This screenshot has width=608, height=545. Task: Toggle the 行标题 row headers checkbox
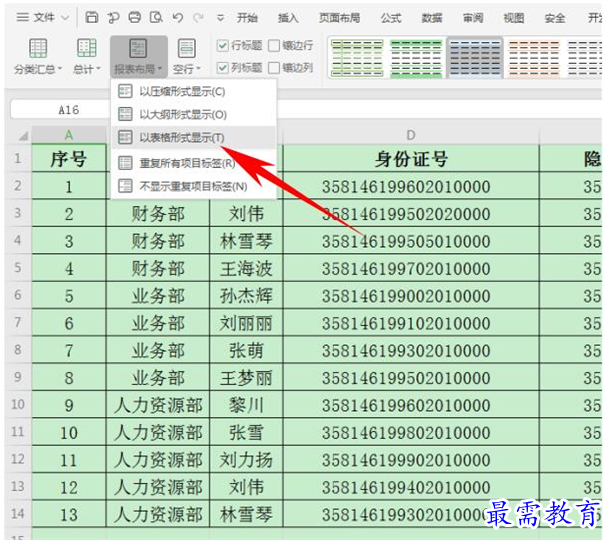[222, 46]
